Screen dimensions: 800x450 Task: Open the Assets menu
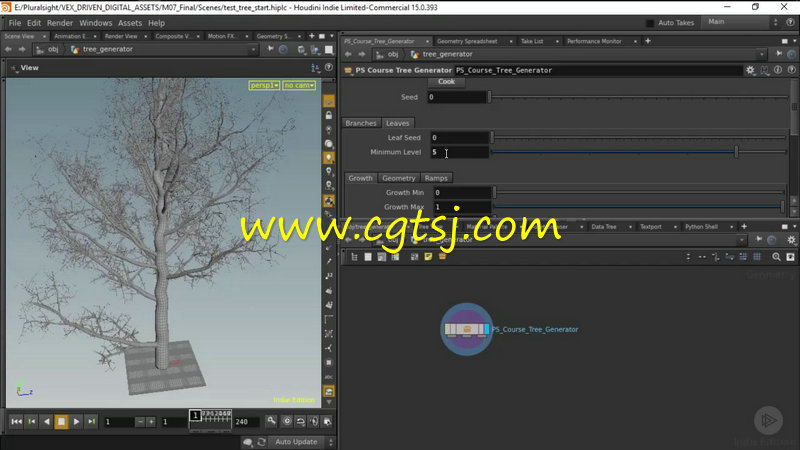[x=130, y=23]
